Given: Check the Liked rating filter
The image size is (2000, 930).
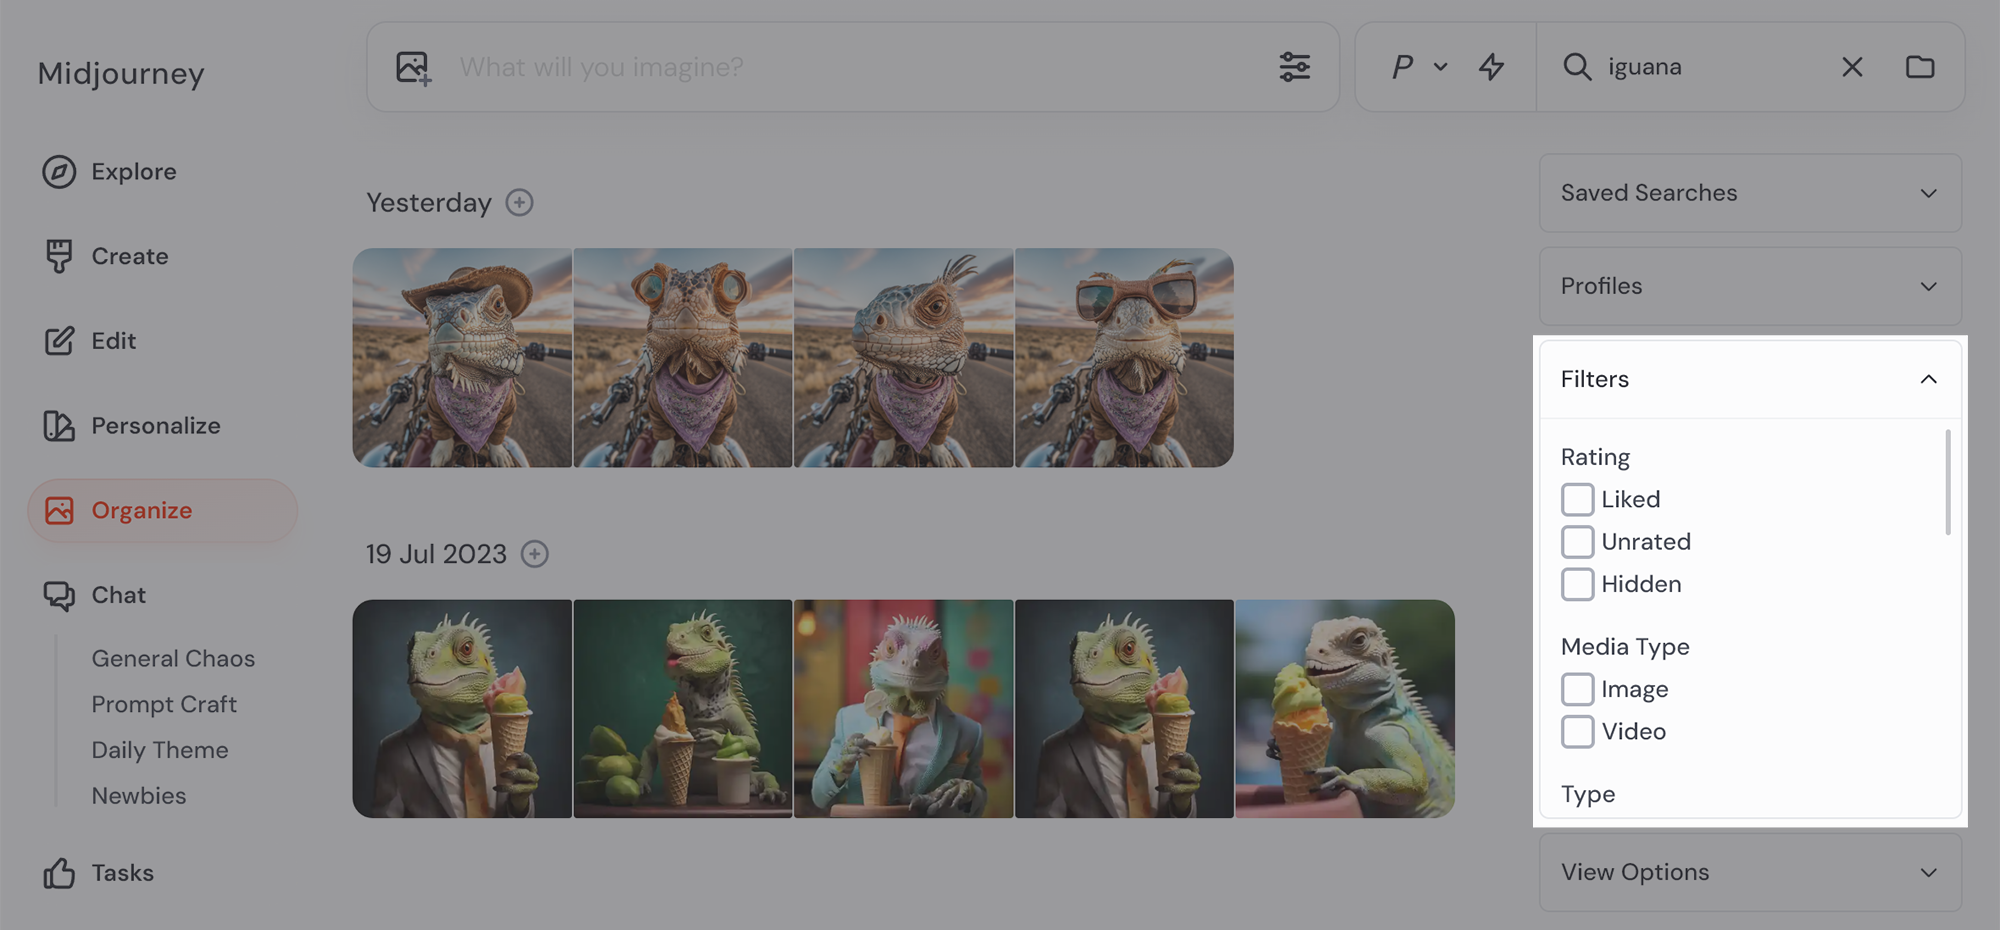Looking at the screenshot, I should (x=1577, y=499).
